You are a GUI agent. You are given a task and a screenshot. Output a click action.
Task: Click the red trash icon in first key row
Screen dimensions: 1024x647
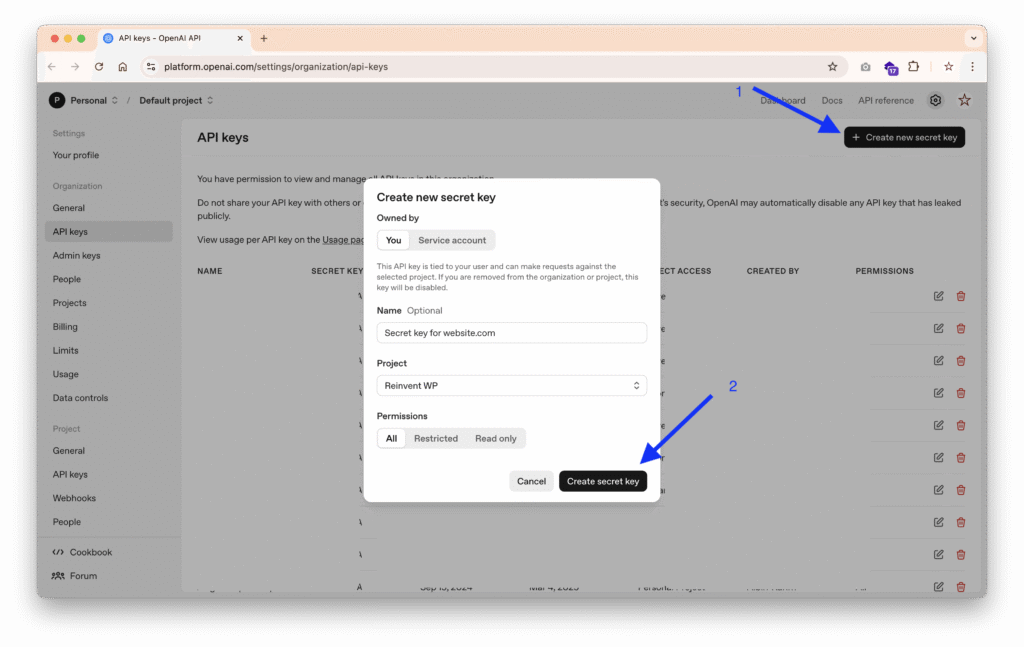961,296
